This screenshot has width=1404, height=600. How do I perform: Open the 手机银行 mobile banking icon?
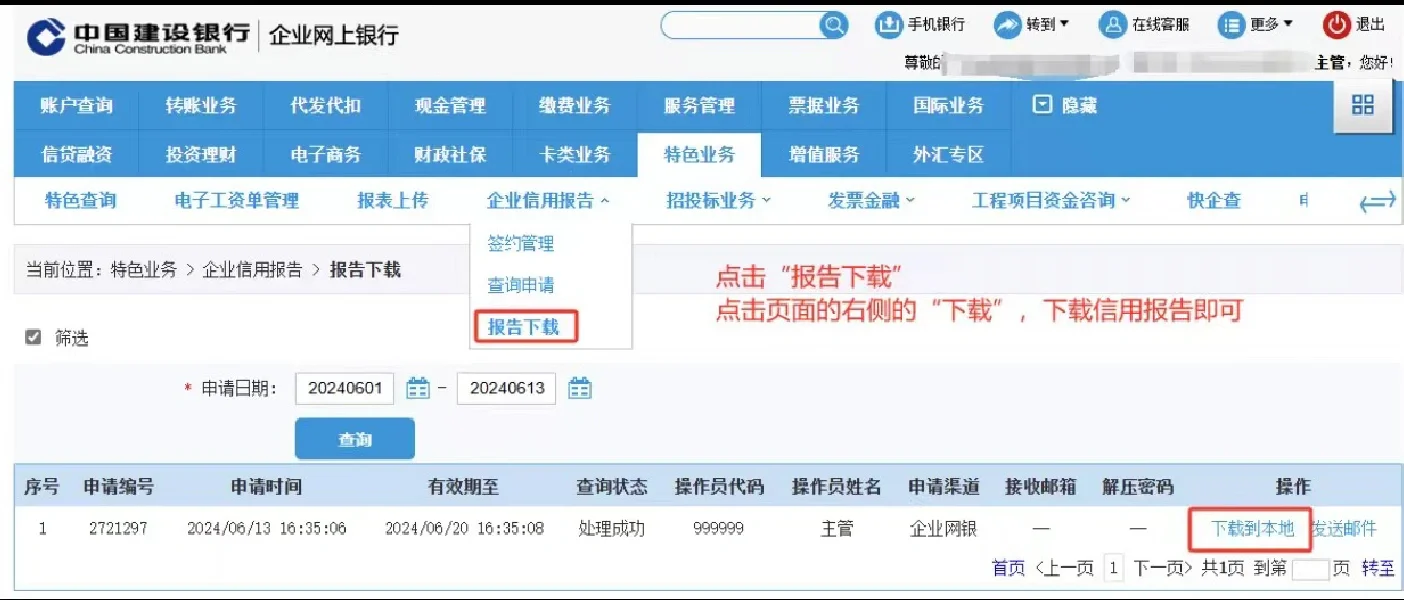tap(888, 25)
